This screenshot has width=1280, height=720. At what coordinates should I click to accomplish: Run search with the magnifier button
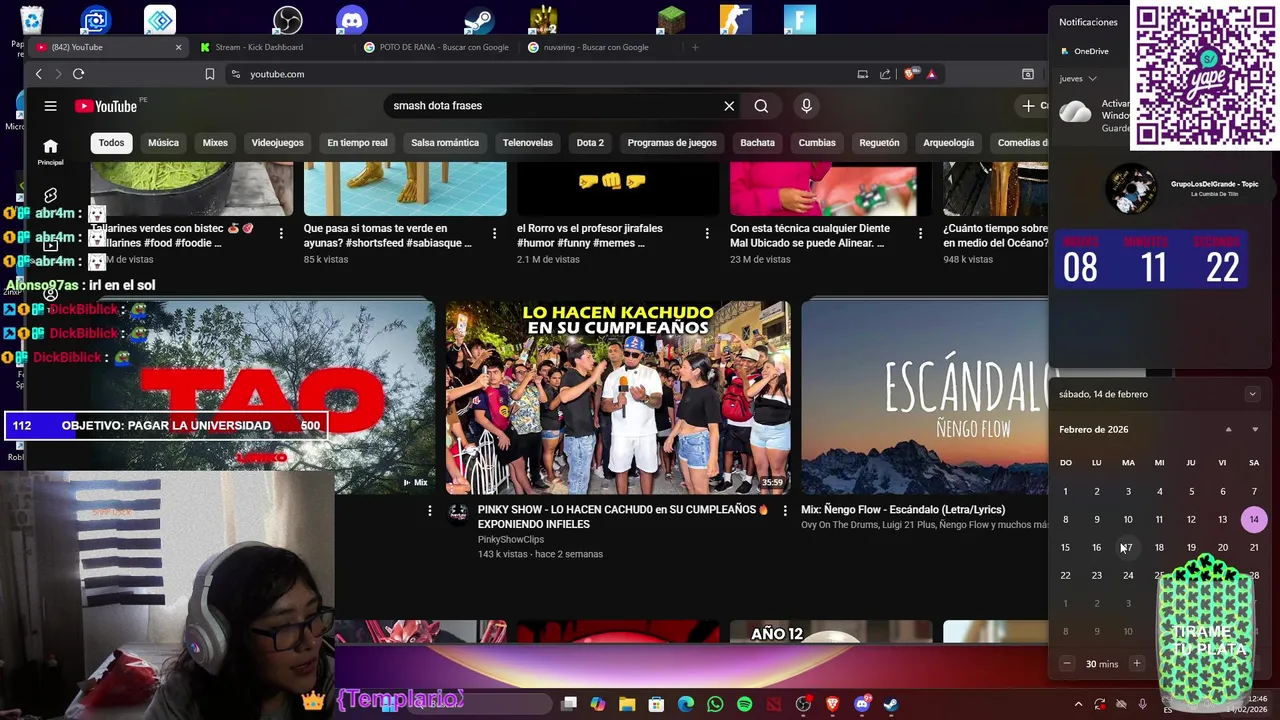[x=761, y=106]
